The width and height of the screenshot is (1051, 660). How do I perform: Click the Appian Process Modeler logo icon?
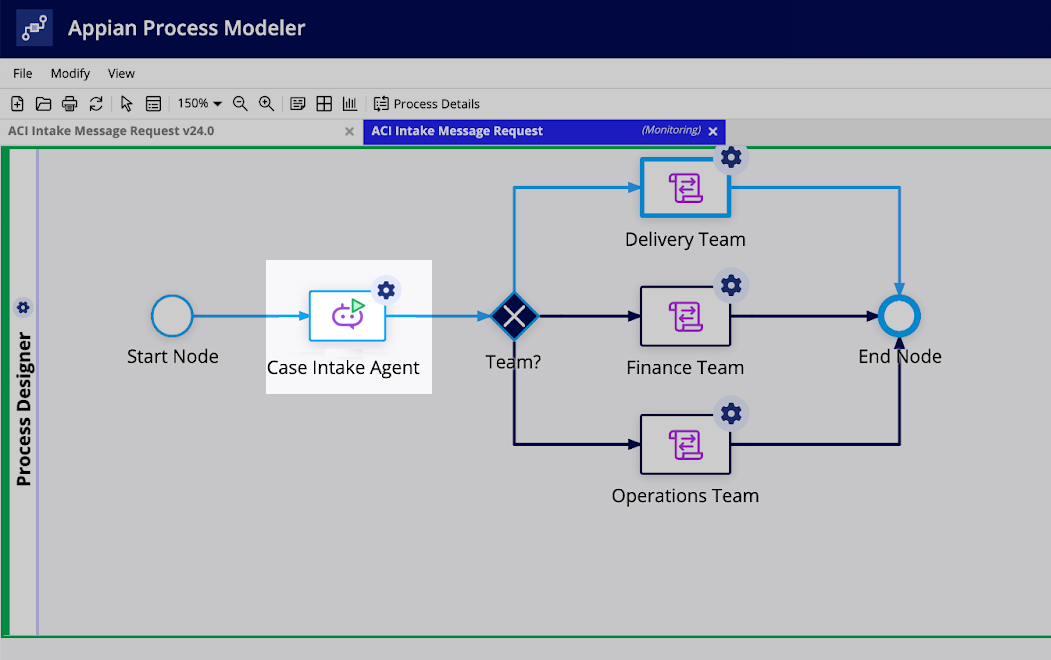click(x=34, y=28)
